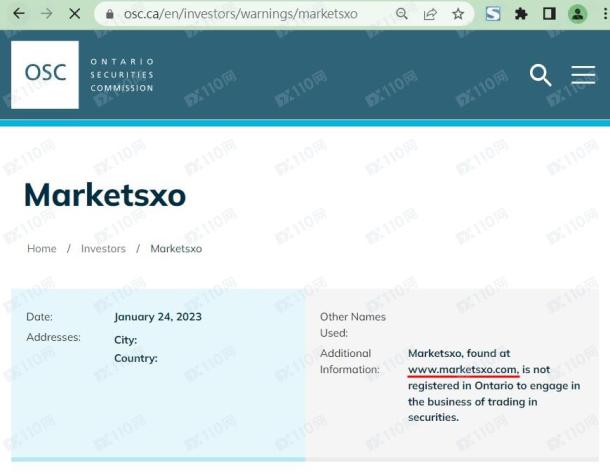610x475 pixels.
Task: Click the date January 24, 2023
Action: [158, 317]
